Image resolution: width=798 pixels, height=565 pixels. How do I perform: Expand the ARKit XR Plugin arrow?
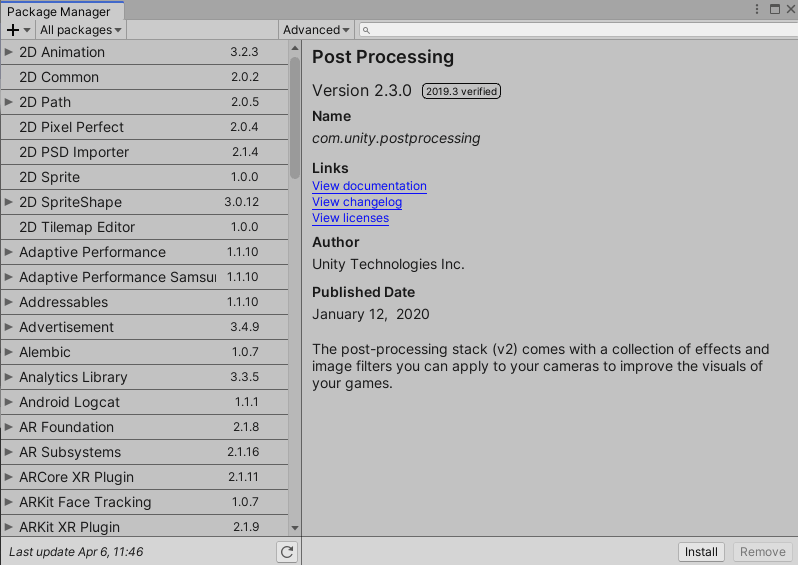(8, 527)
